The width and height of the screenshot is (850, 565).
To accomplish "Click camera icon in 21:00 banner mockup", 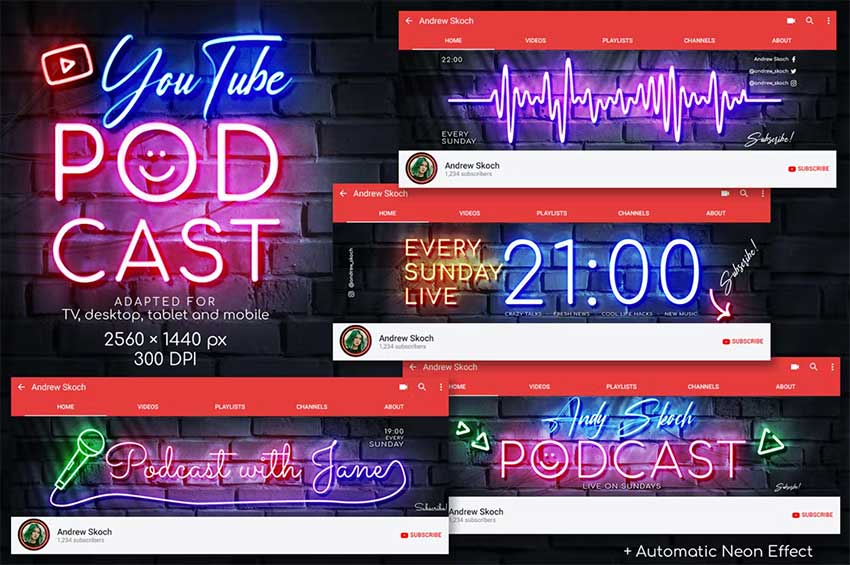I will click(x=725, y=193).
